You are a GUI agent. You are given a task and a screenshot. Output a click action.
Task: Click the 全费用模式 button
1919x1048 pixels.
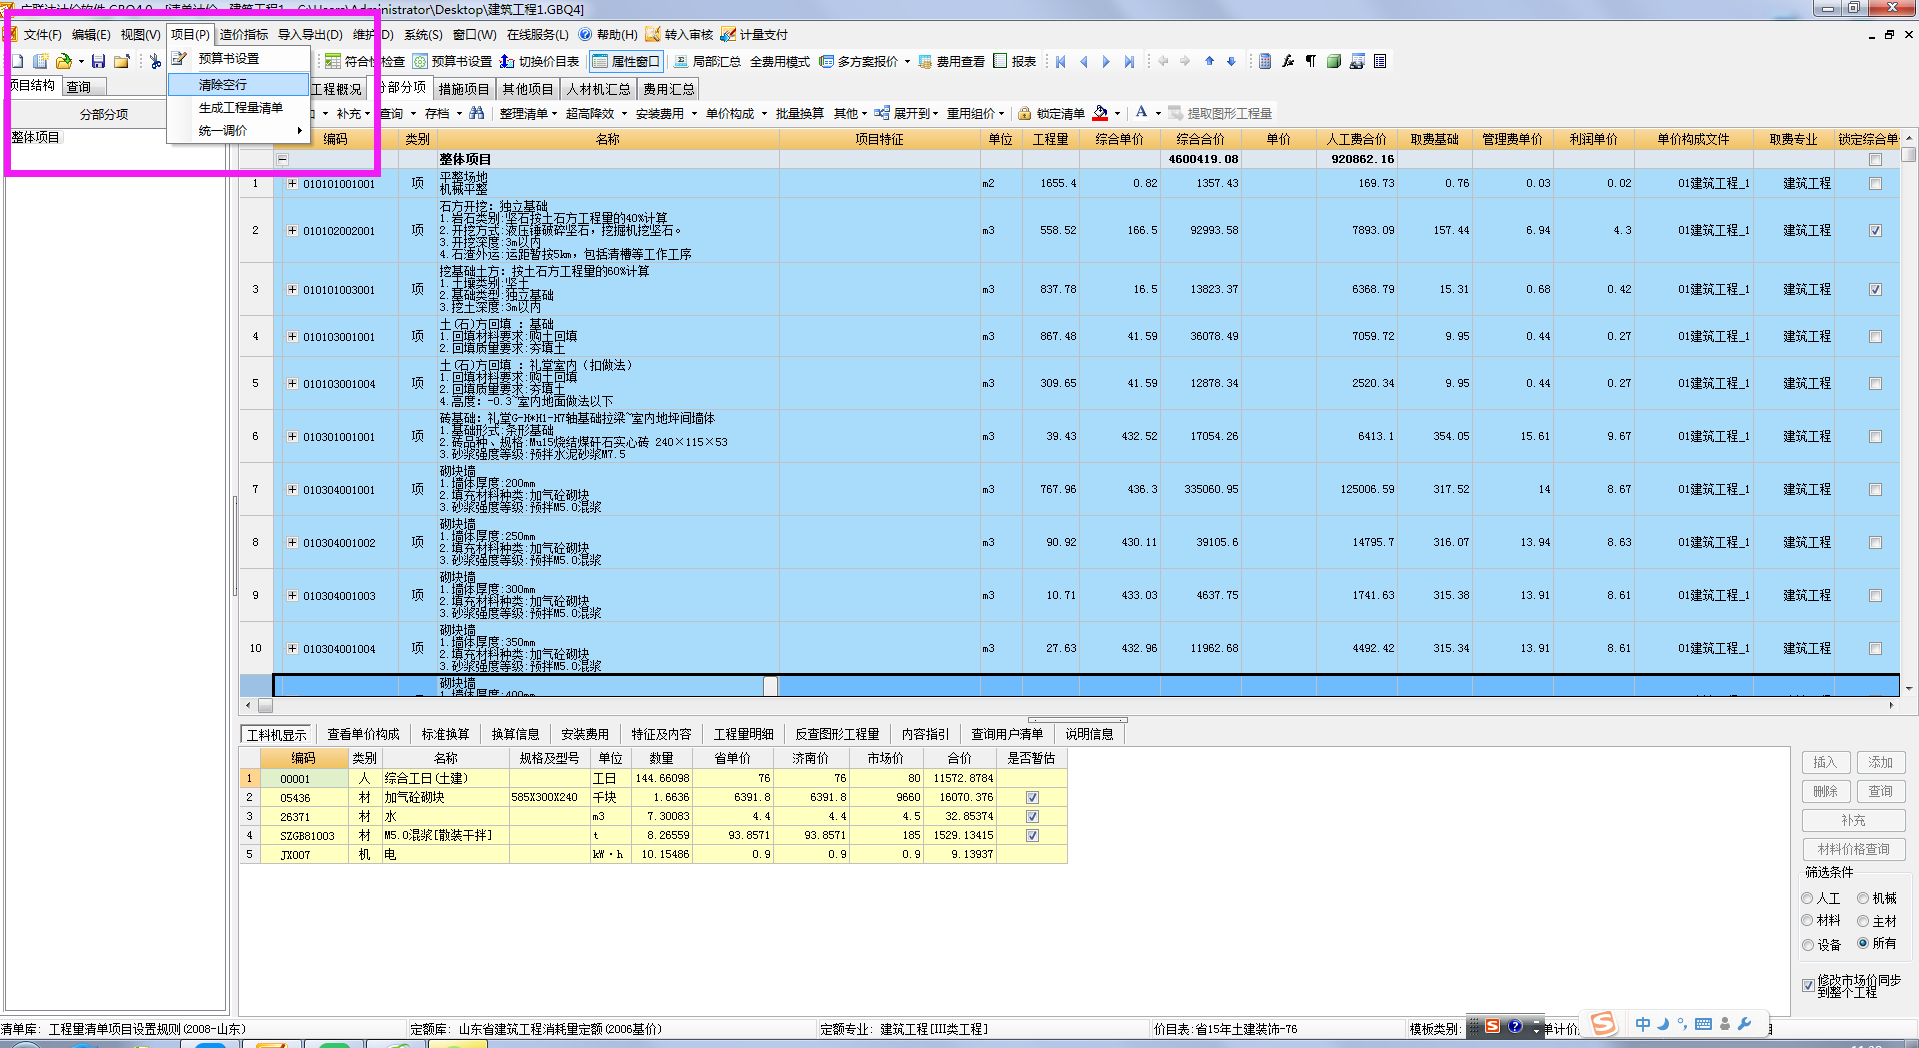(780, 61)
